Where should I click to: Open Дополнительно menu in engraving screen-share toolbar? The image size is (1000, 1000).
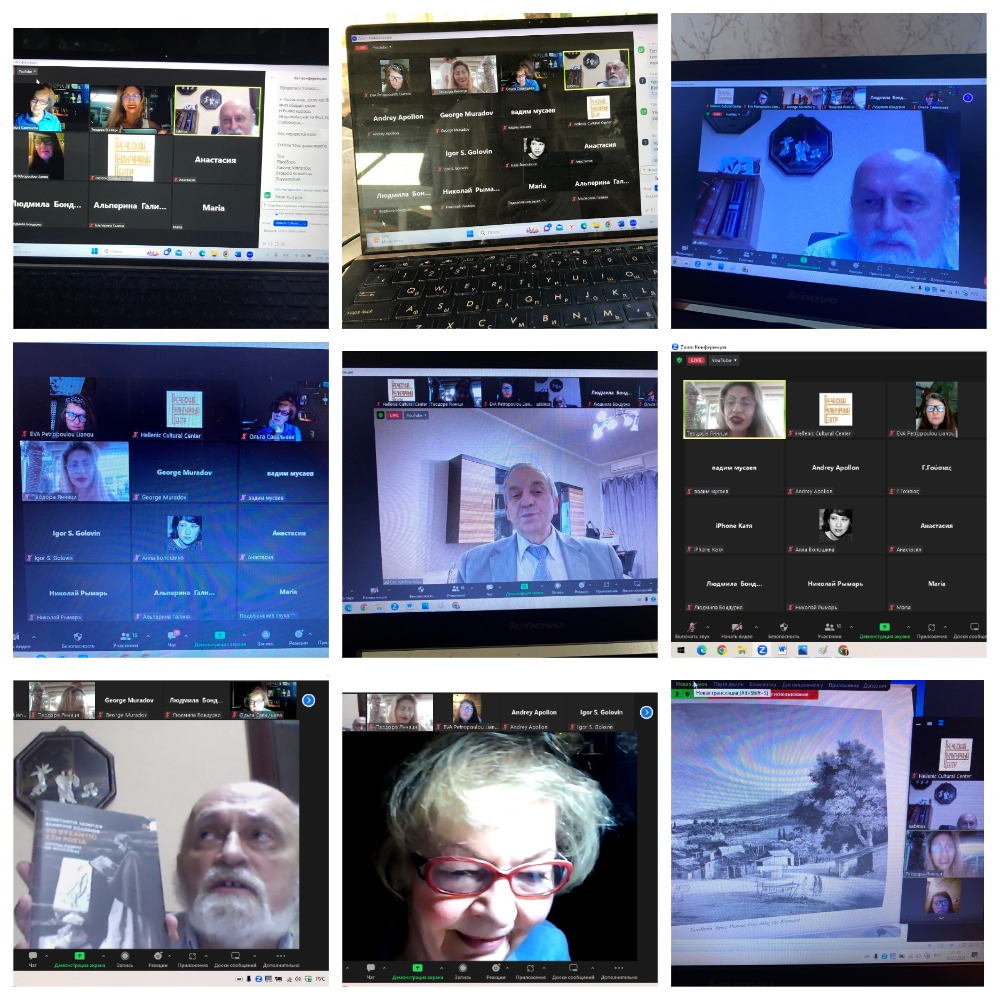[x=875, y=686]
